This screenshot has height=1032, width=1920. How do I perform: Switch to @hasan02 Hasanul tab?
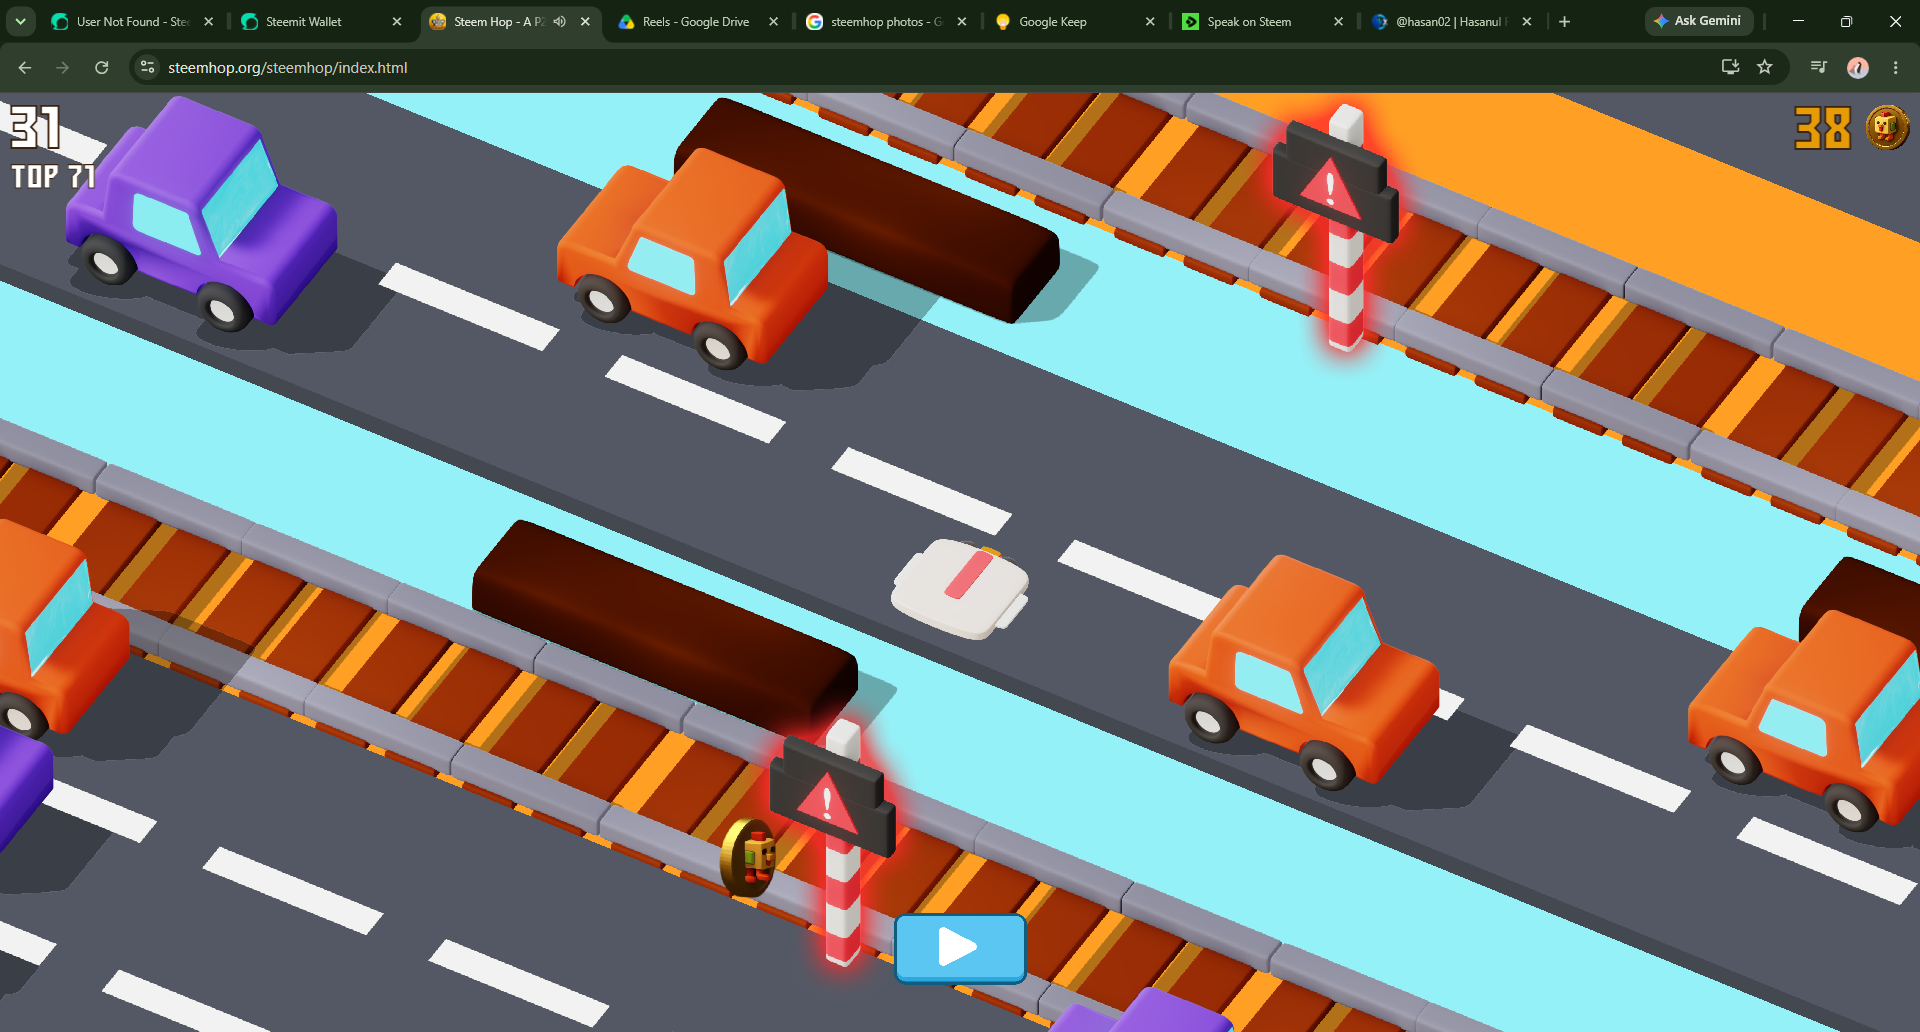[x=1452, y=21]
